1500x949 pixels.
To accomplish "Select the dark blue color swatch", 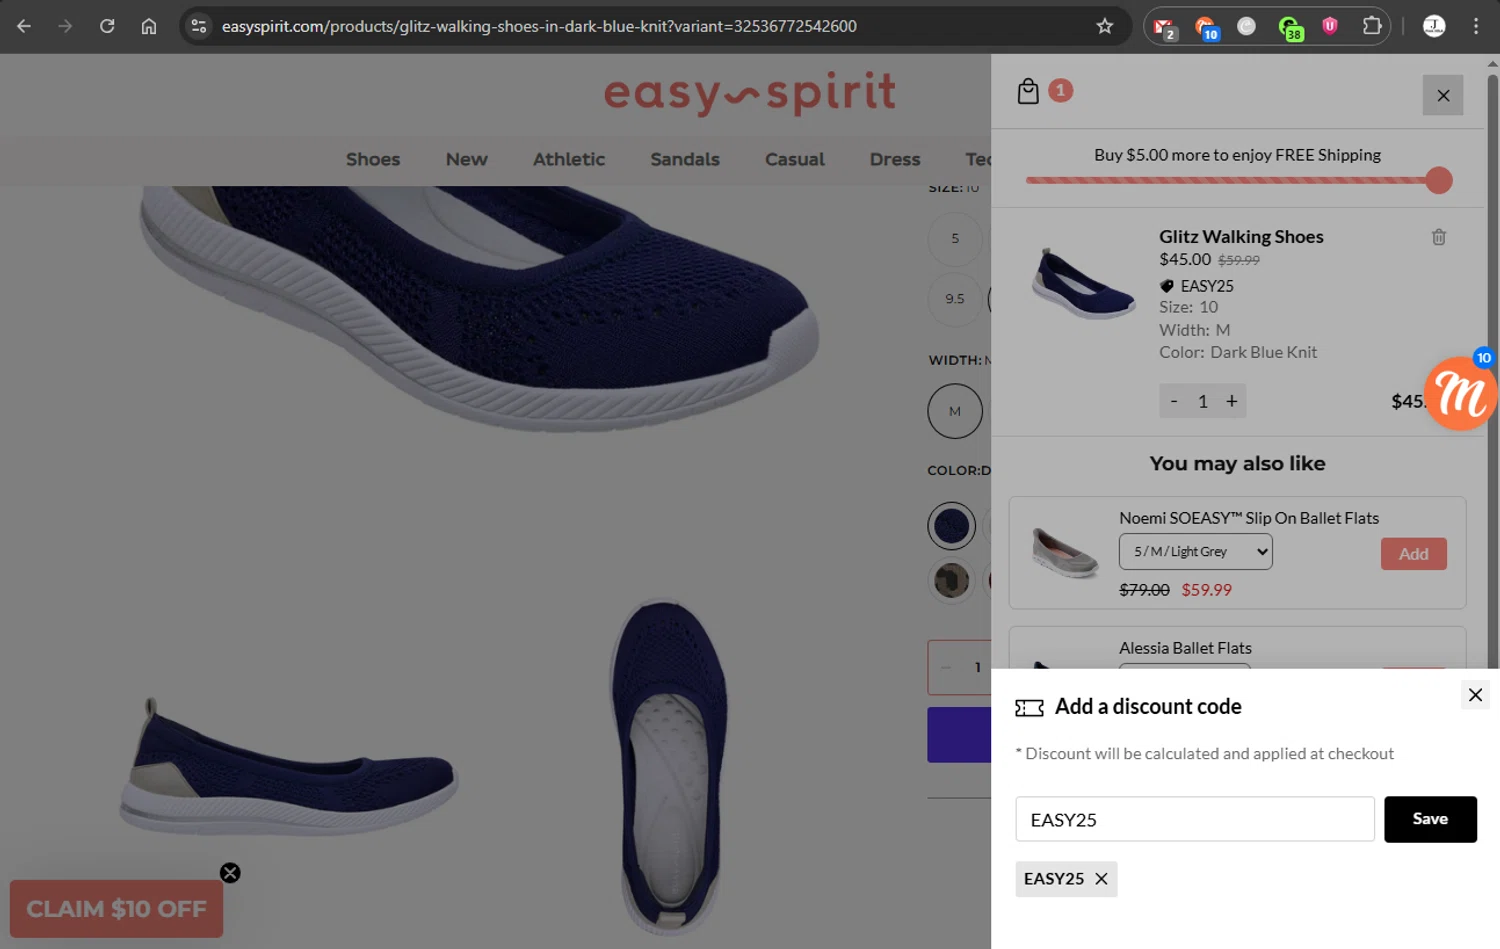I will [x=951, y=526].
